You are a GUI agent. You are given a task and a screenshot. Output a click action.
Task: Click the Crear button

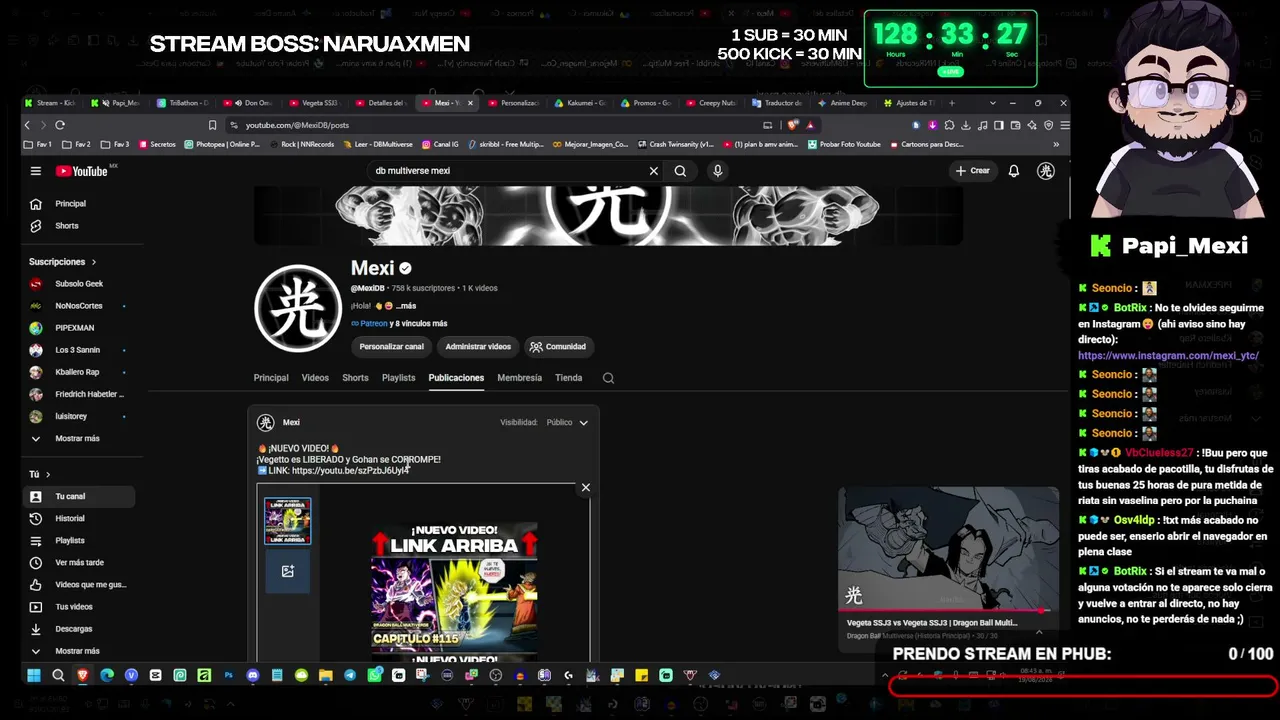(972, 171)
